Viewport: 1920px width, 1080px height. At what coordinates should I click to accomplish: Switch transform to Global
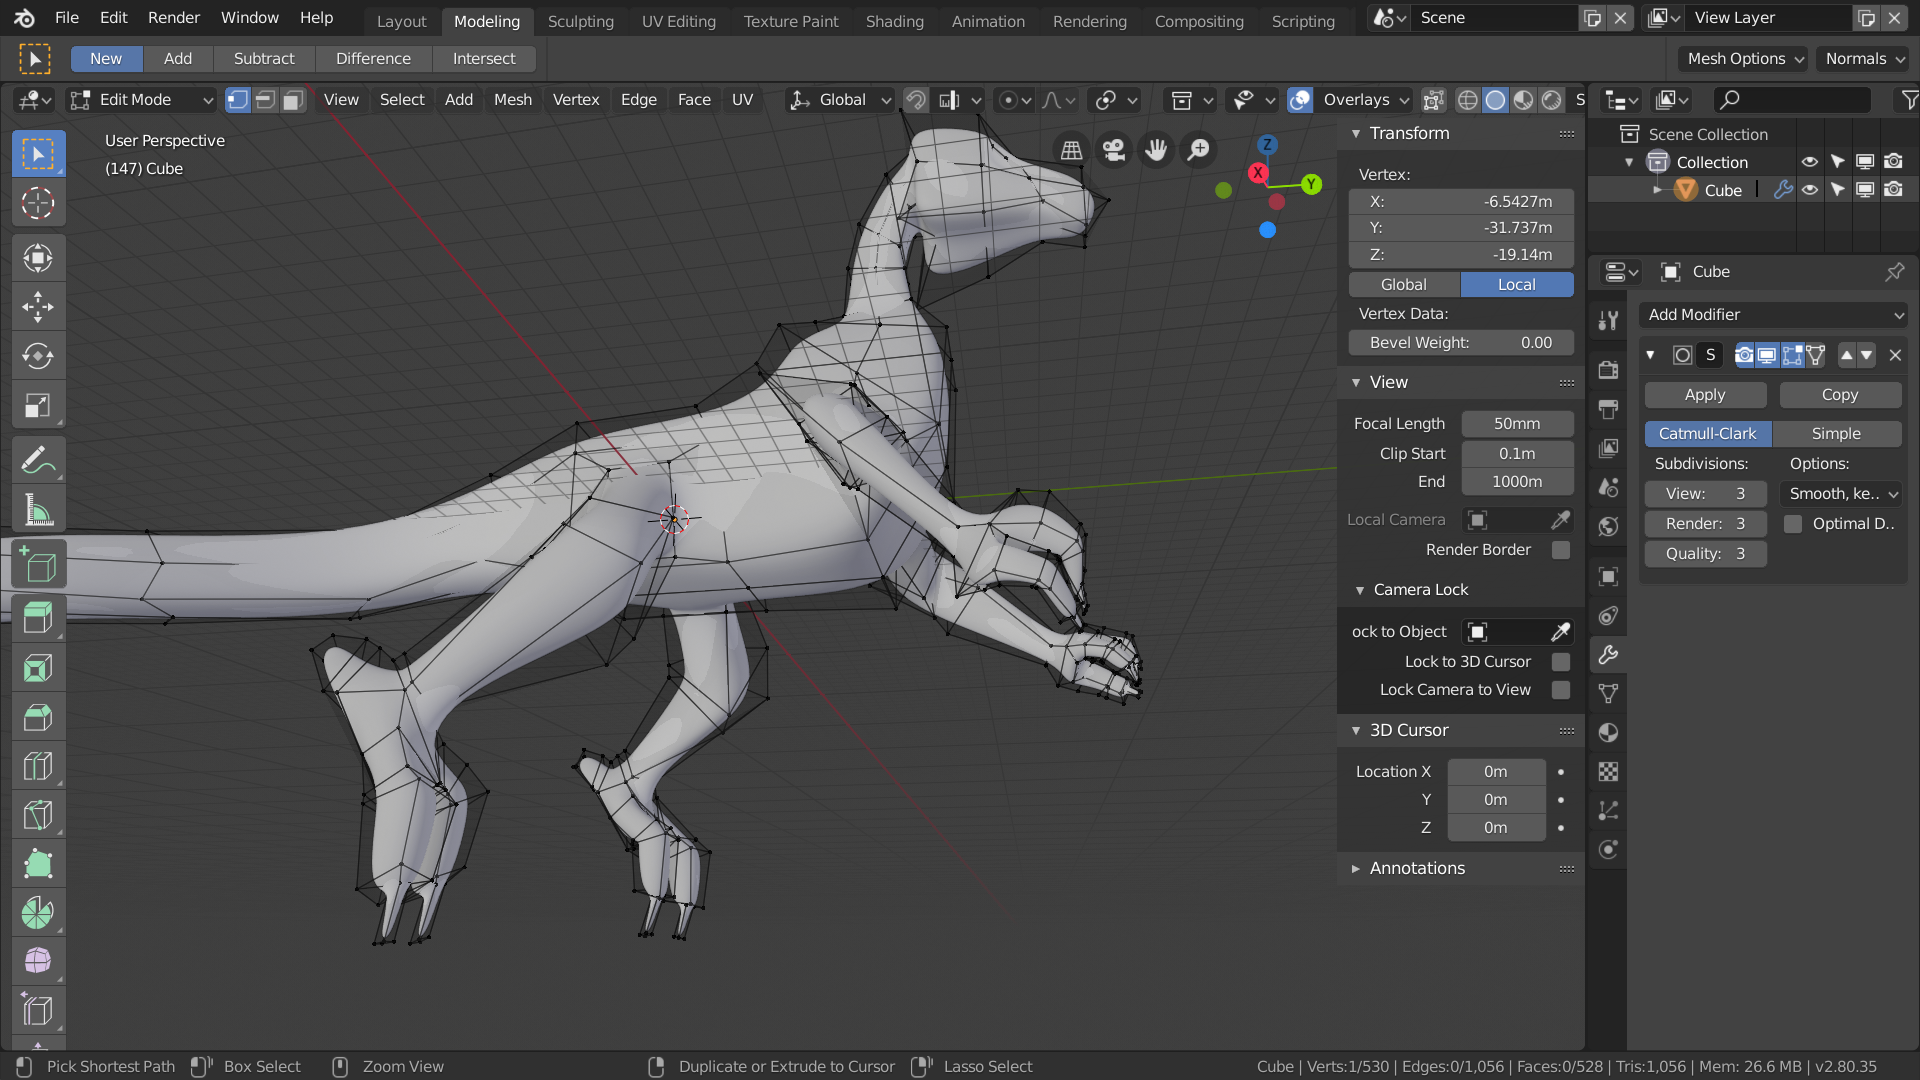pyautogui.click(x=1404, y=285)
